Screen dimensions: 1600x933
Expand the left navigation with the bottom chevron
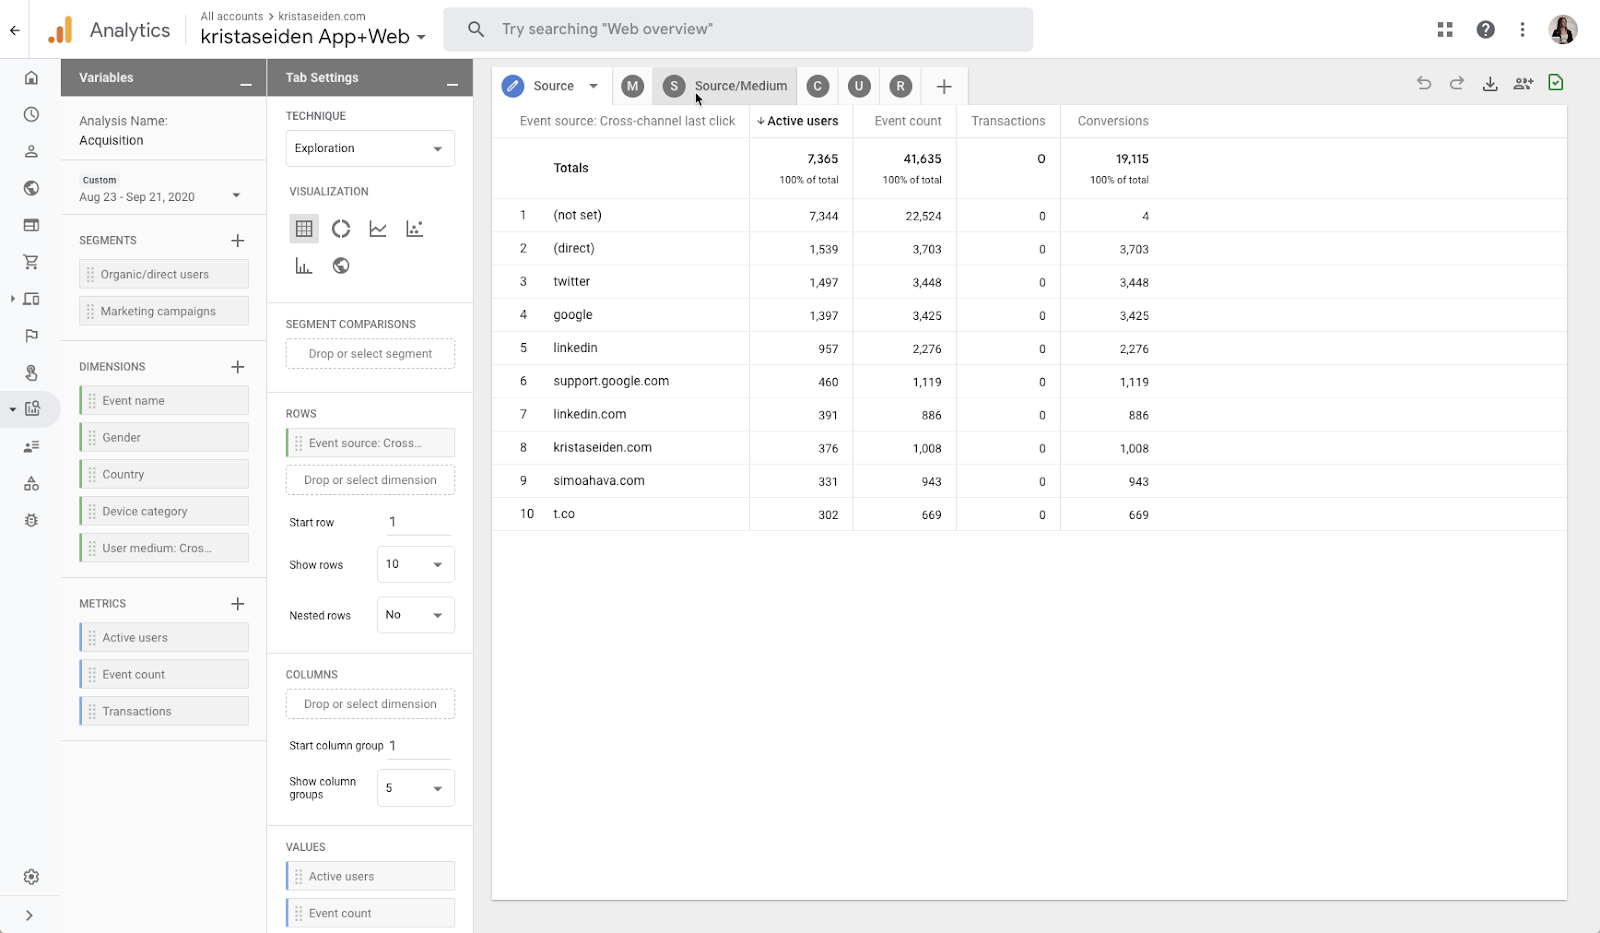tap(29, 915)
